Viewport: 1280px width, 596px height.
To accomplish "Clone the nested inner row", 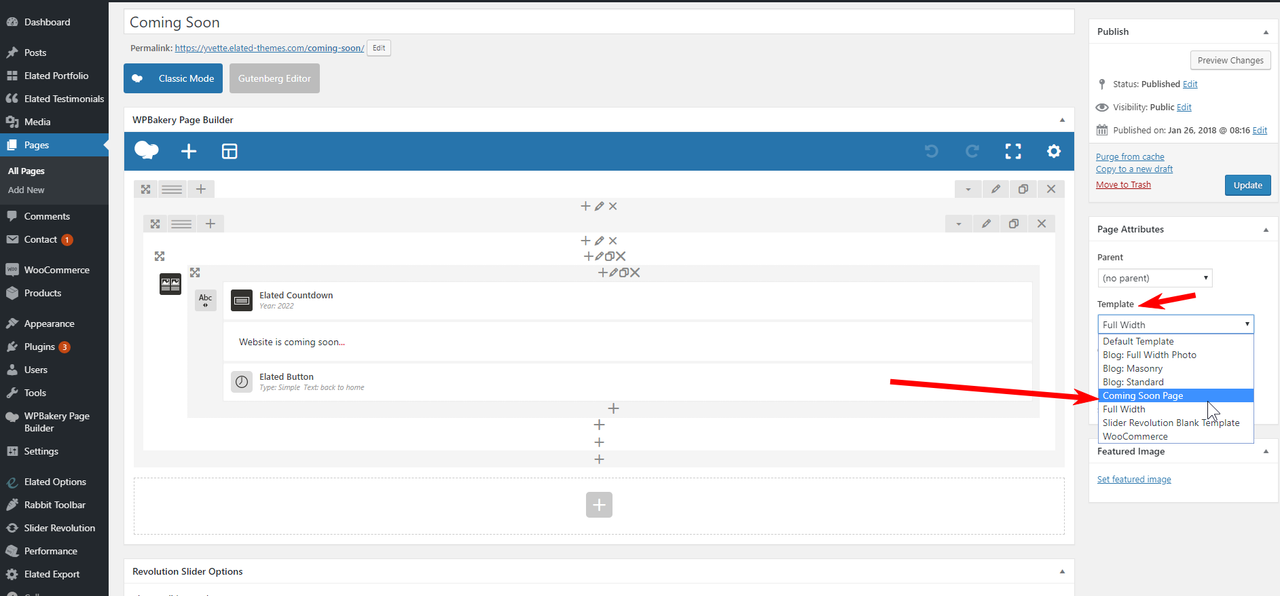I will 1014,224.
